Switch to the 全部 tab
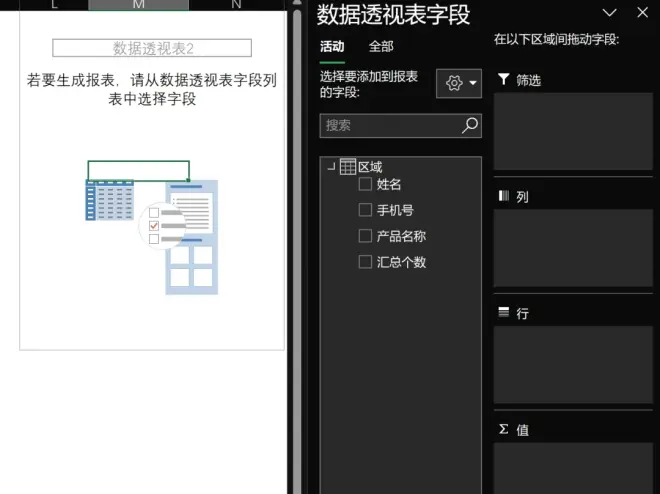This screenshot has width=660, height=494. click(381, 46)
